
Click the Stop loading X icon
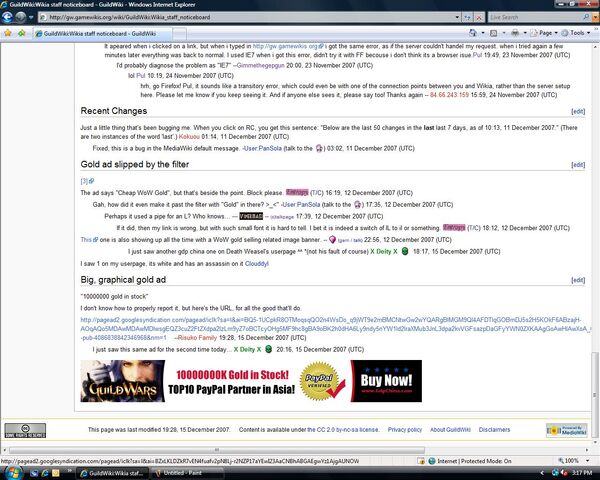(479, 17)
